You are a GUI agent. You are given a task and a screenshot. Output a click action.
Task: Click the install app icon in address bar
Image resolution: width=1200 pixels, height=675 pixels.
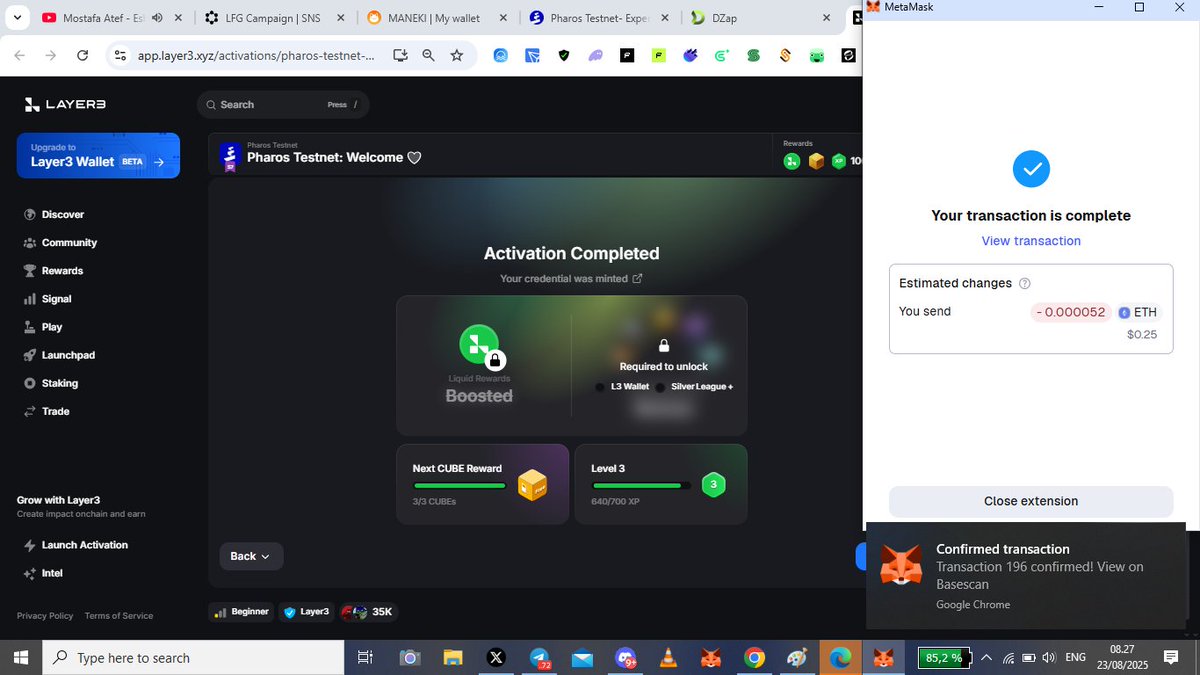coord(400,55)
